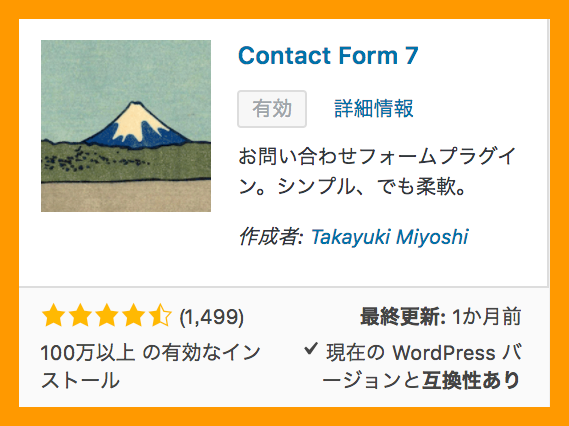This screenshot has height=426, width=569.
Task: Click the 1か月前 update time text
Action: coord(487,317)
